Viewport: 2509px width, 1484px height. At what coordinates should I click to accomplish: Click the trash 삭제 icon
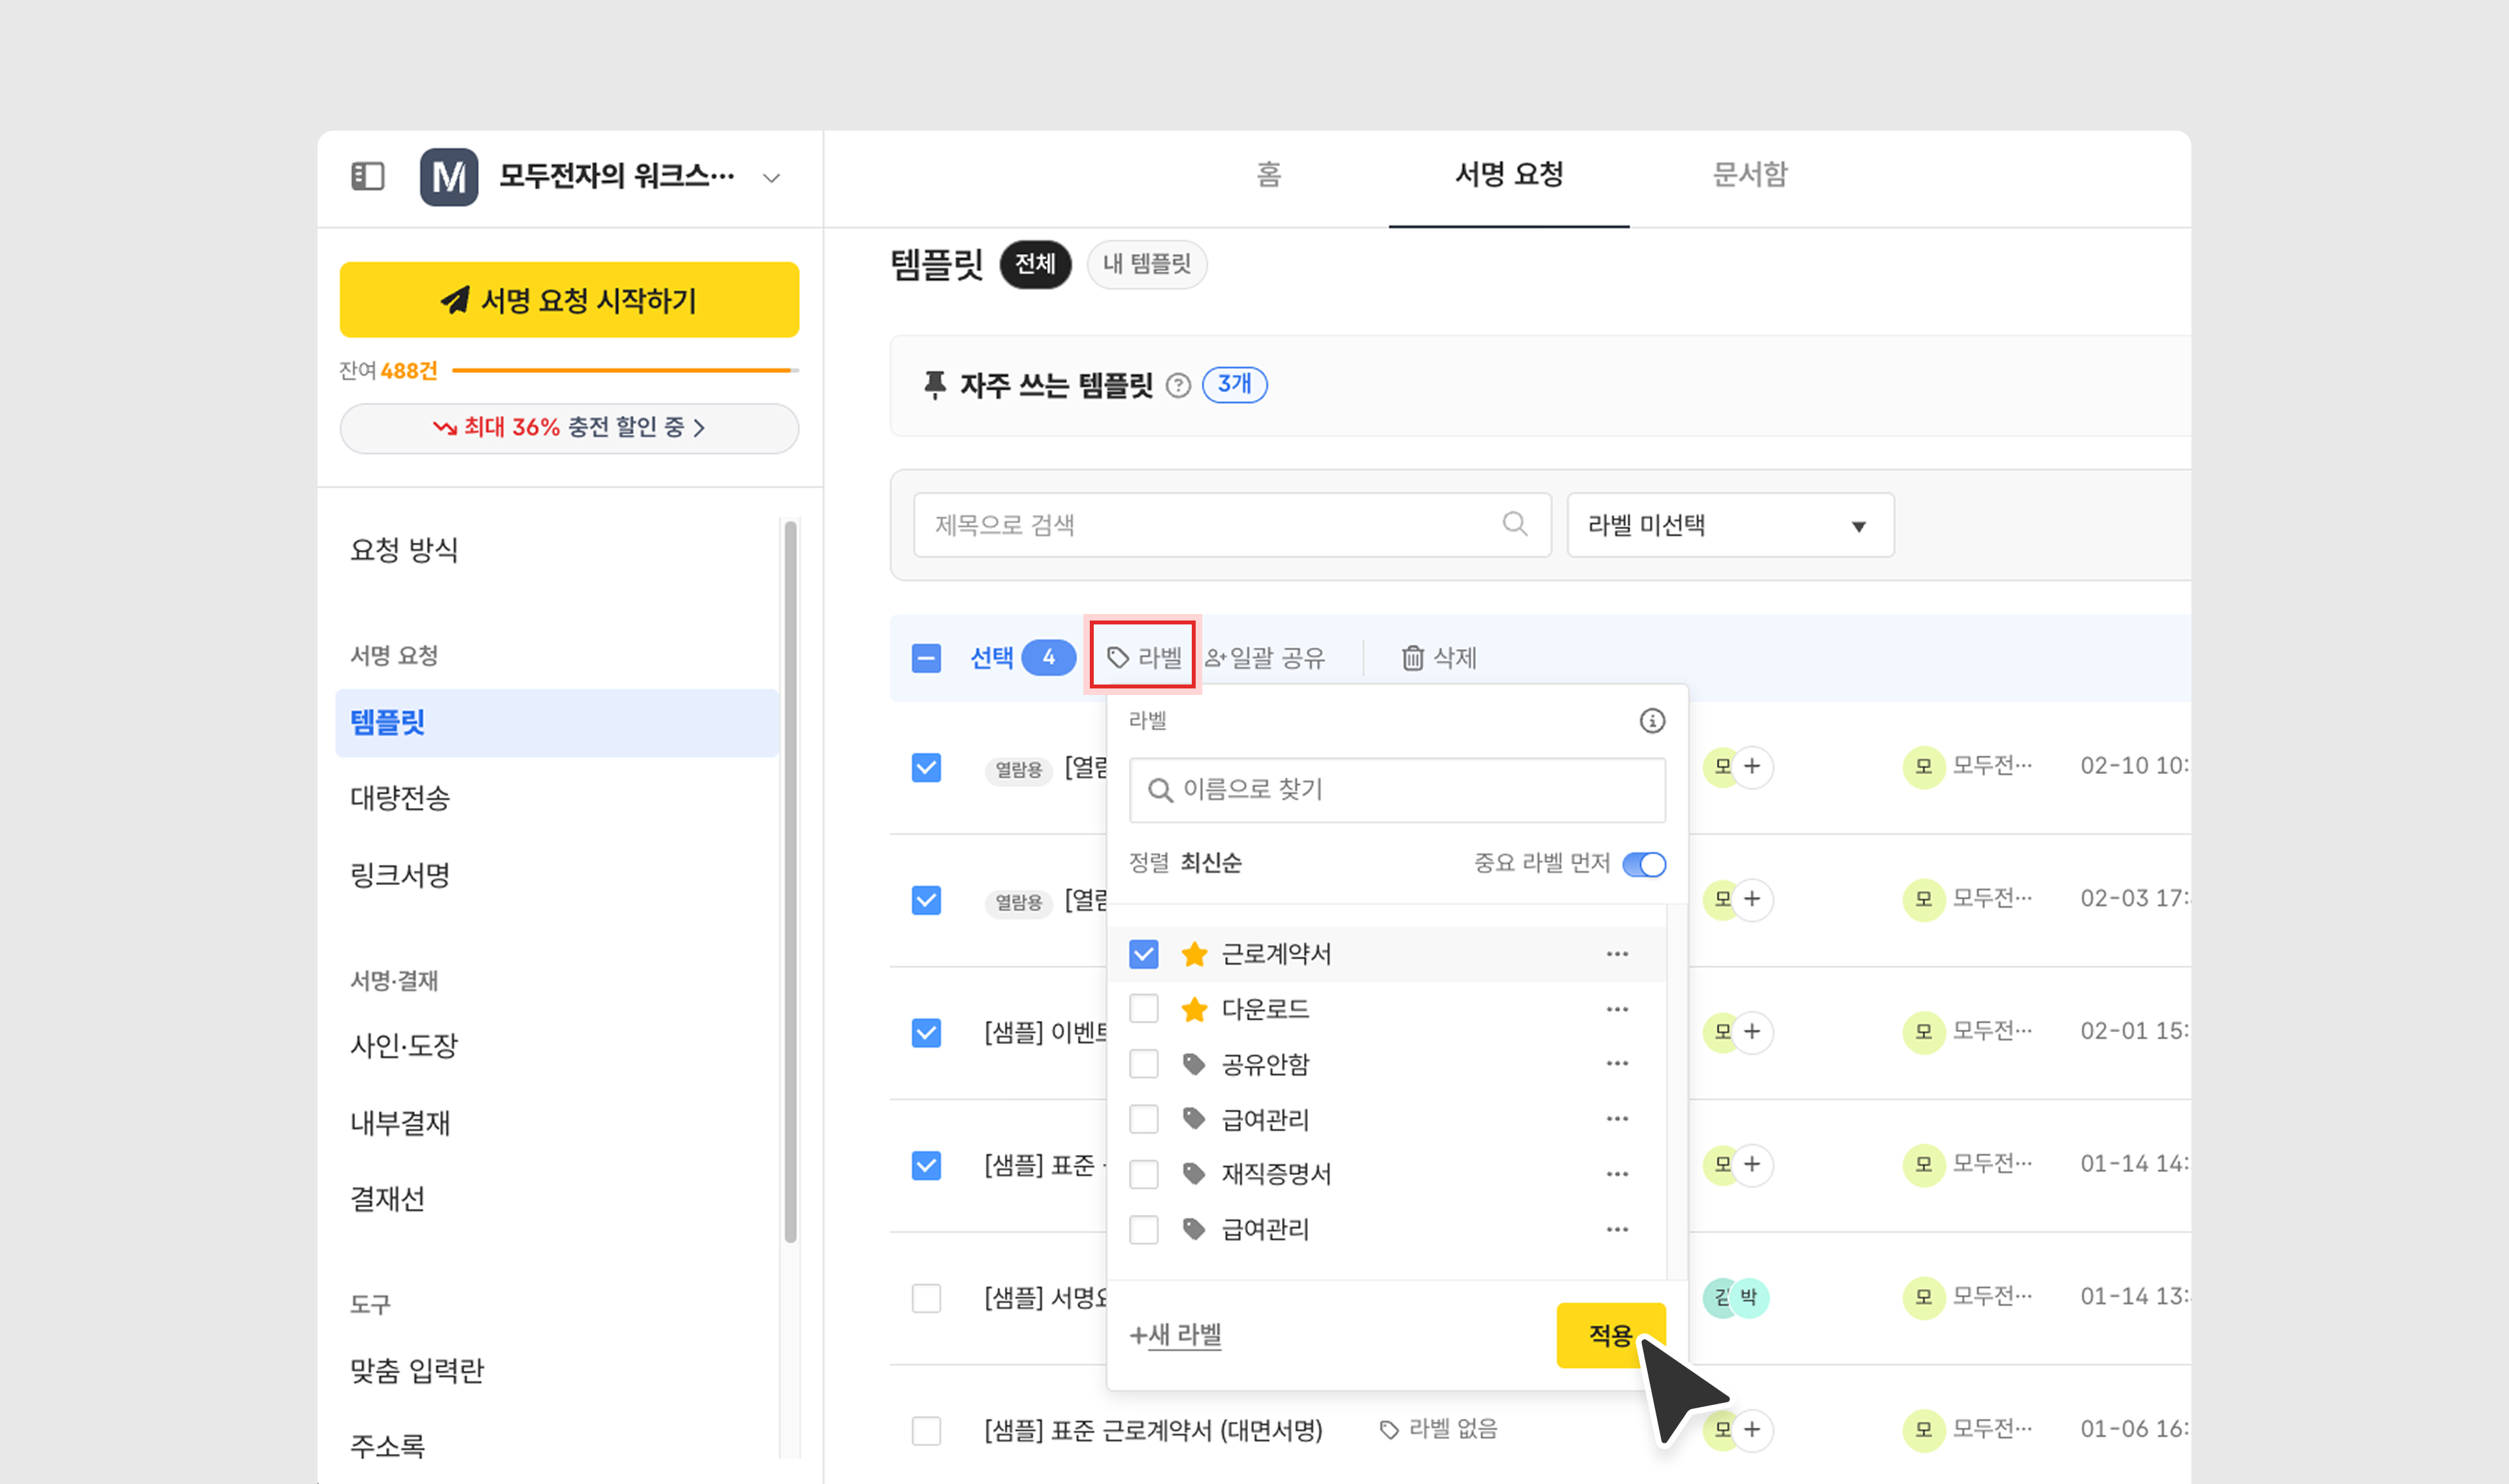click(x=1412, y=658)
